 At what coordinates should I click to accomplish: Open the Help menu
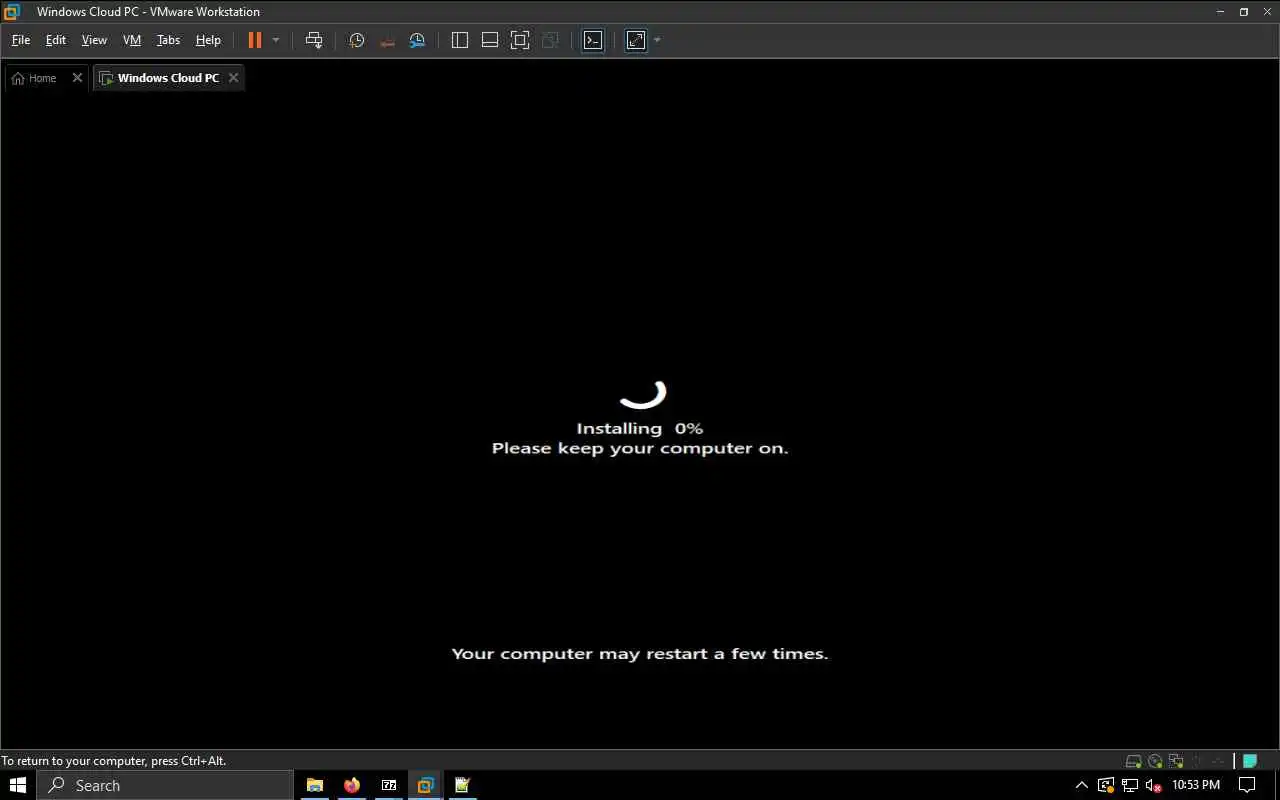pos(208,40)
